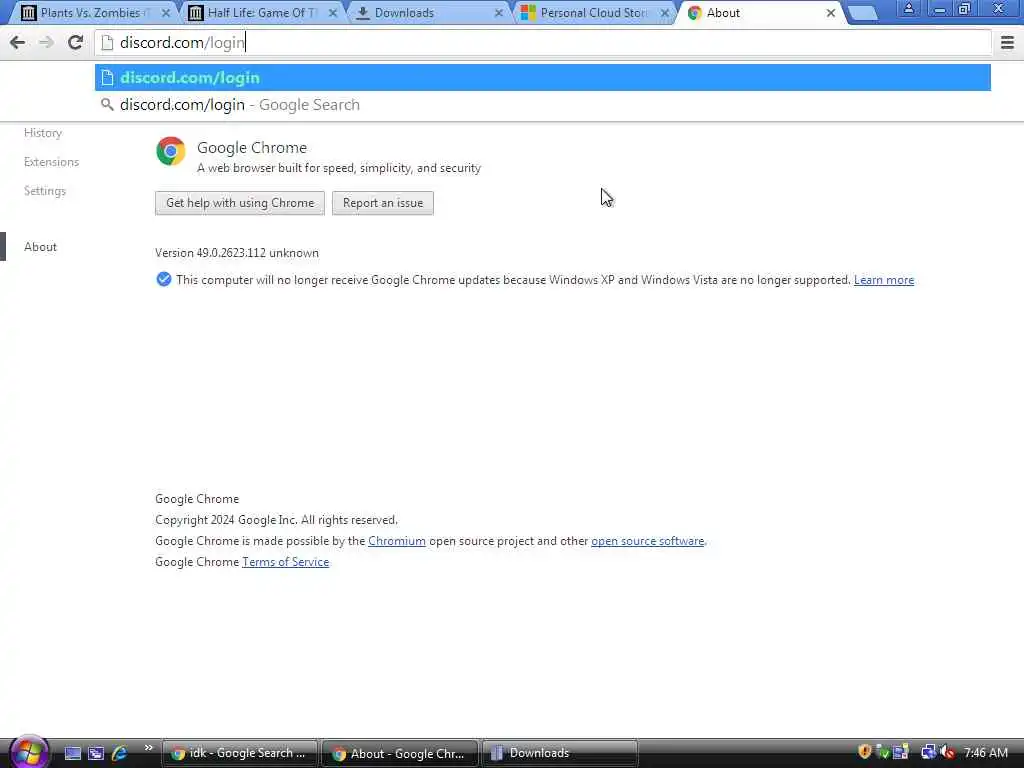Click the blue update-status checkmark icon
Image resolution: width=1024 pixels, height=768 pixels.
[x=164, y=280]
